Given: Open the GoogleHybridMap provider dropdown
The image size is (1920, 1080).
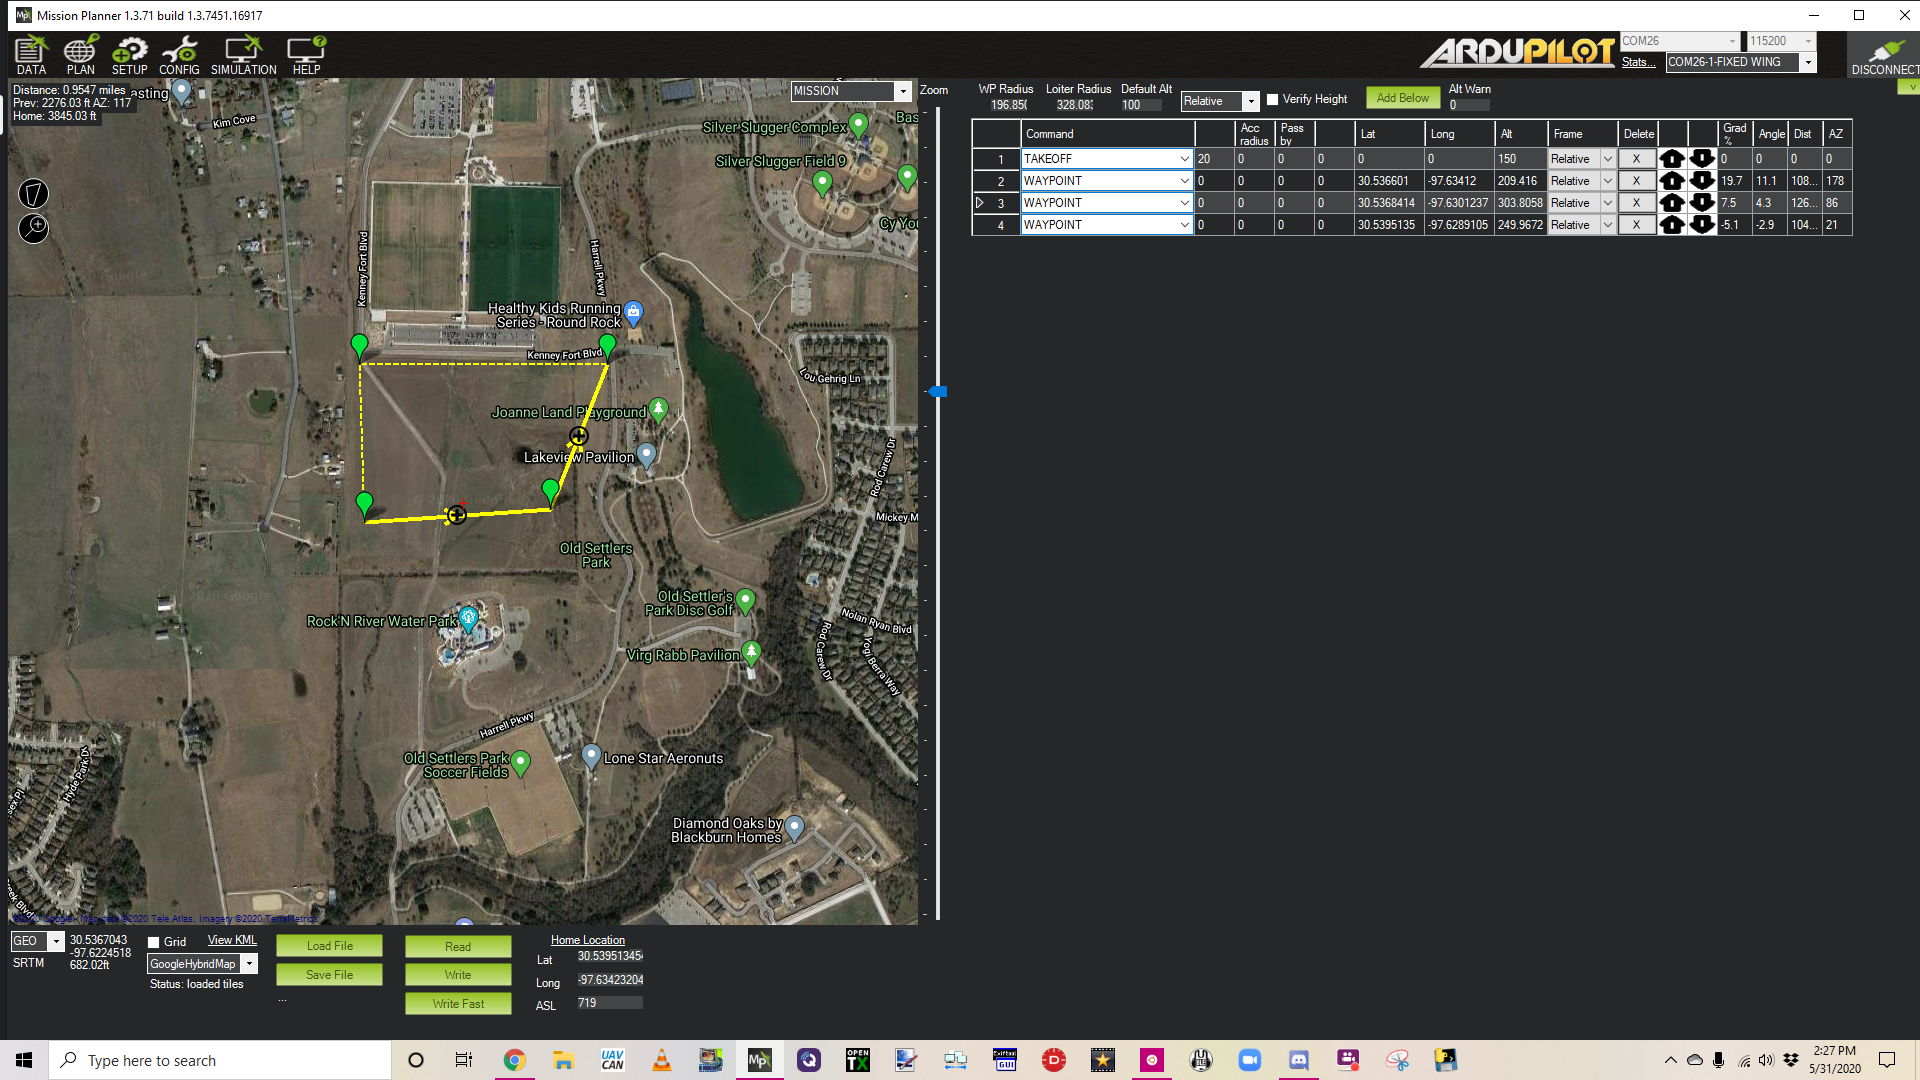Looking at the screenshot, I should pos(249,964).
